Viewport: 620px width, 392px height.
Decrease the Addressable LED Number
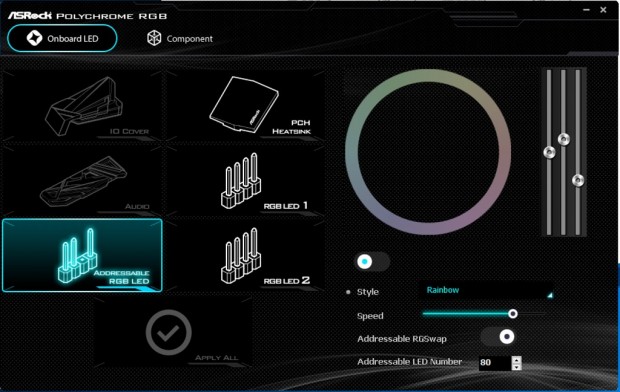(x=516, y=367)
